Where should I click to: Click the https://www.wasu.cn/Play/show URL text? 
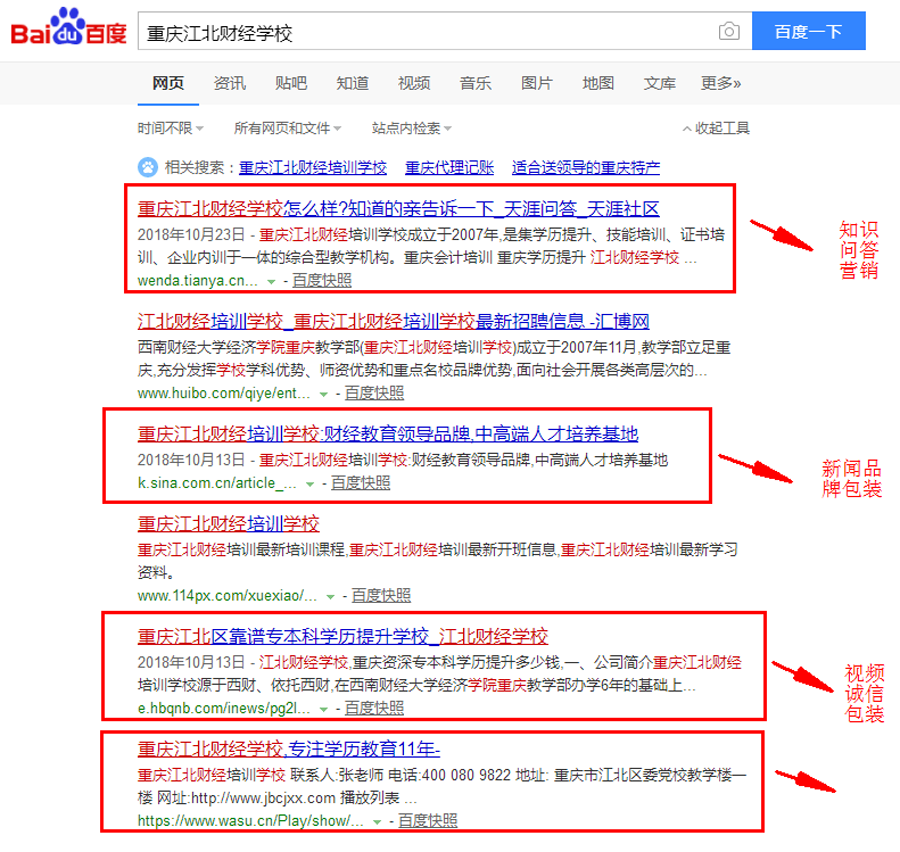pos(250,821)
